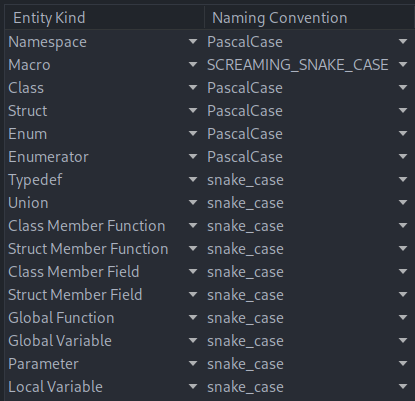Select the SCREAMING_SNAKE_CASE value text
This screenshot has width=415, height=401.
pyautogui.click(x=298, y=65)
